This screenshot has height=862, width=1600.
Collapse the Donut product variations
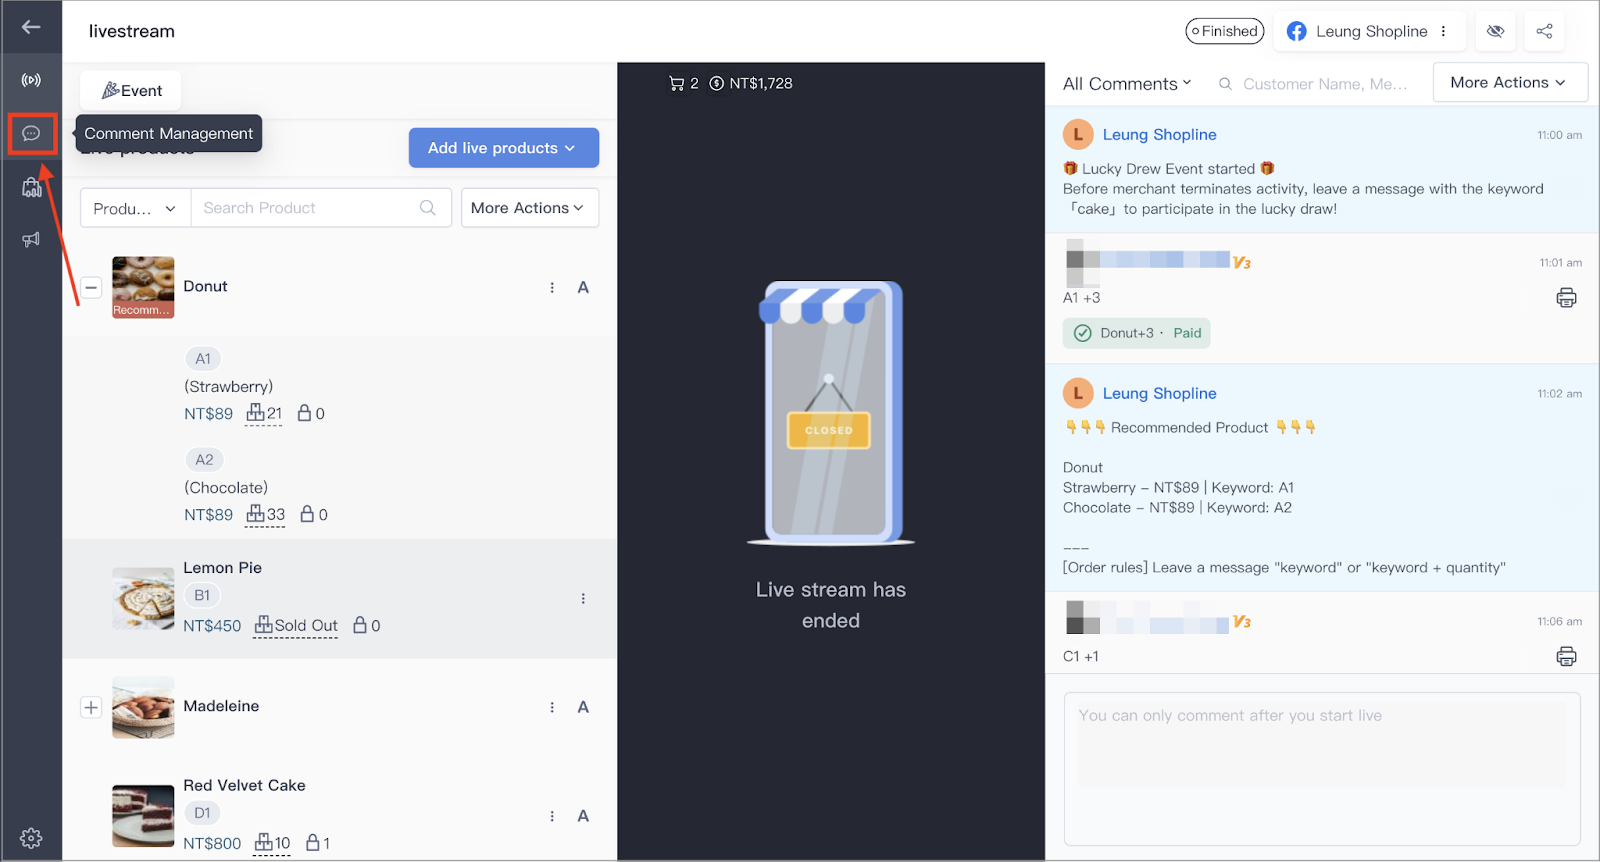91,288
